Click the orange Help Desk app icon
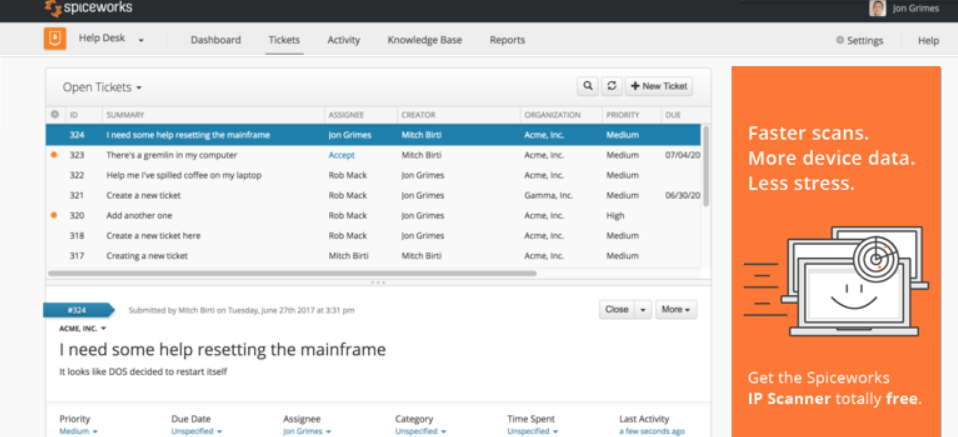Screen dimensions: 958x437 pos(56,40)
